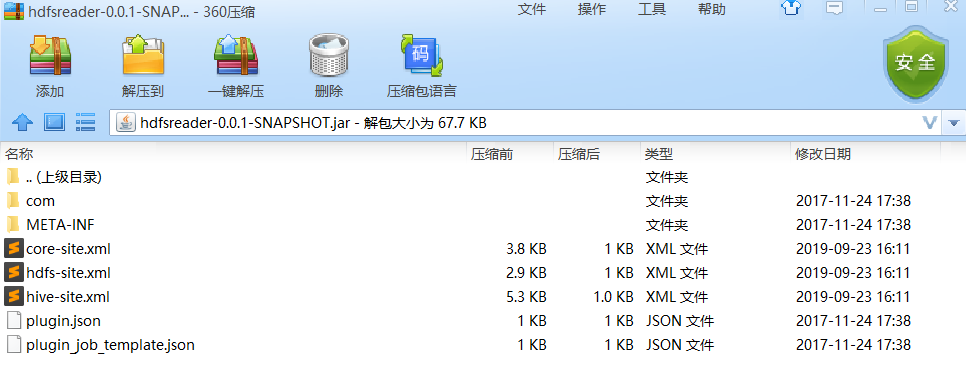Sort by Type (类型) column header
The width and height of the screenshot is (966, 377).
[x=659, y=154]
